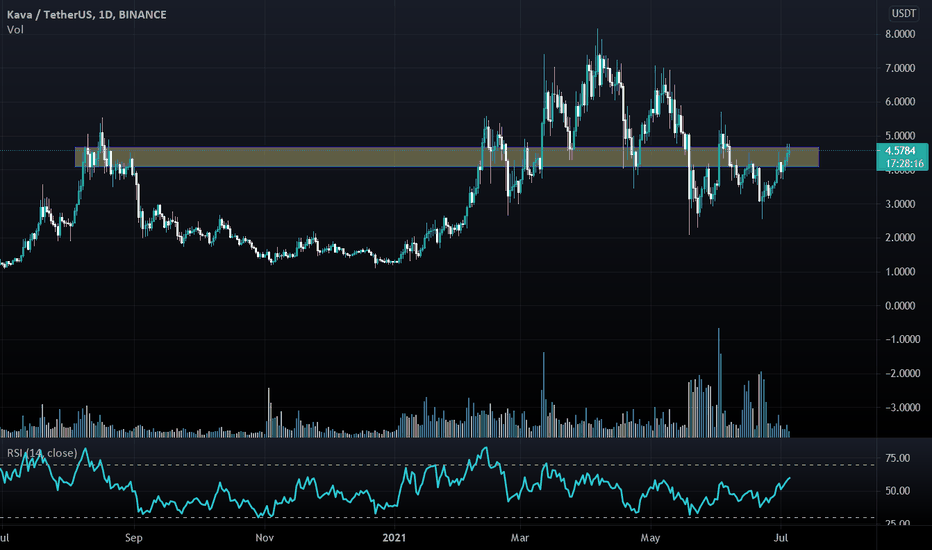Click the cyan RSI line at its latest value

pyautogui.click(x=789, y=477)
